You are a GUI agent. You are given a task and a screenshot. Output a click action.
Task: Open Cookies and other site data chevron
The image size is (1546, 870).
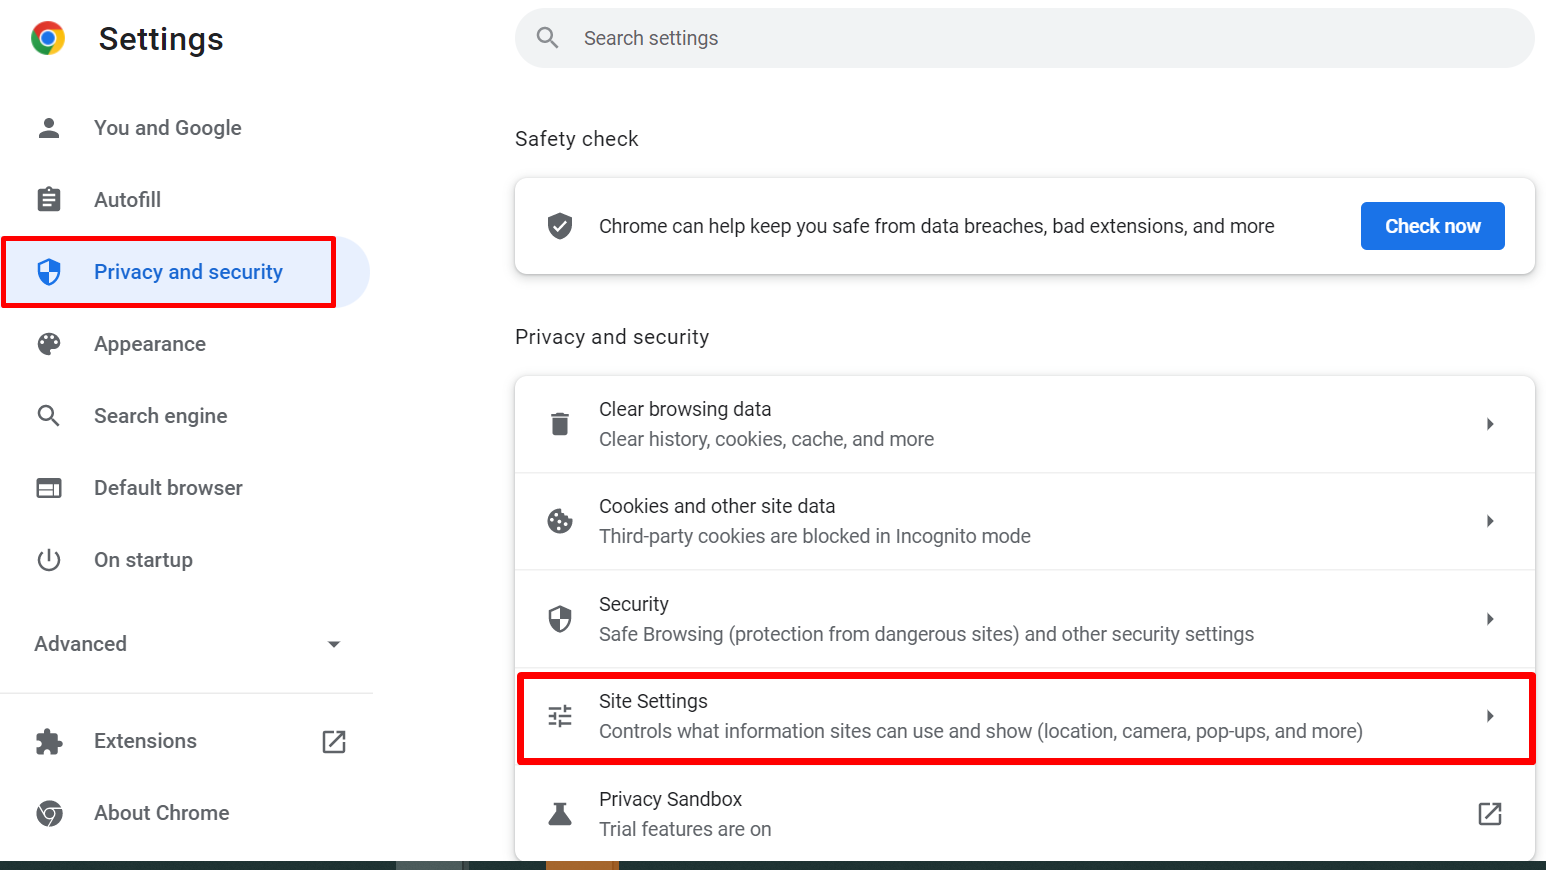point(1490,521)
